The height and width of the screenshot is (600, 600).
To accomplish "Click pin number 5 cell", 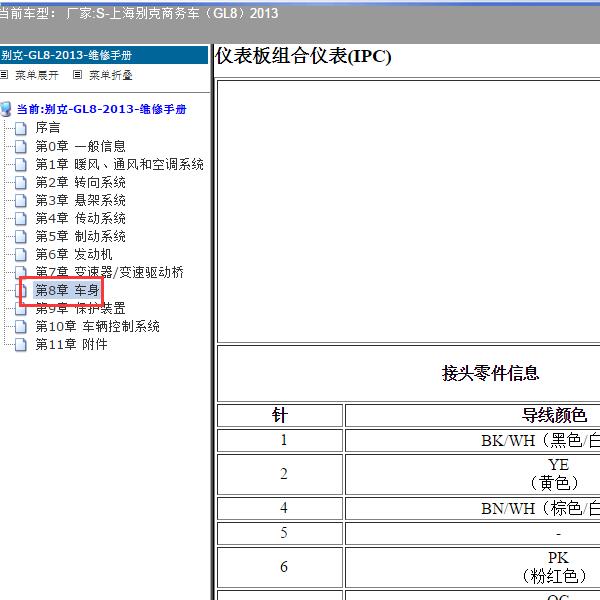I will 280,533.
